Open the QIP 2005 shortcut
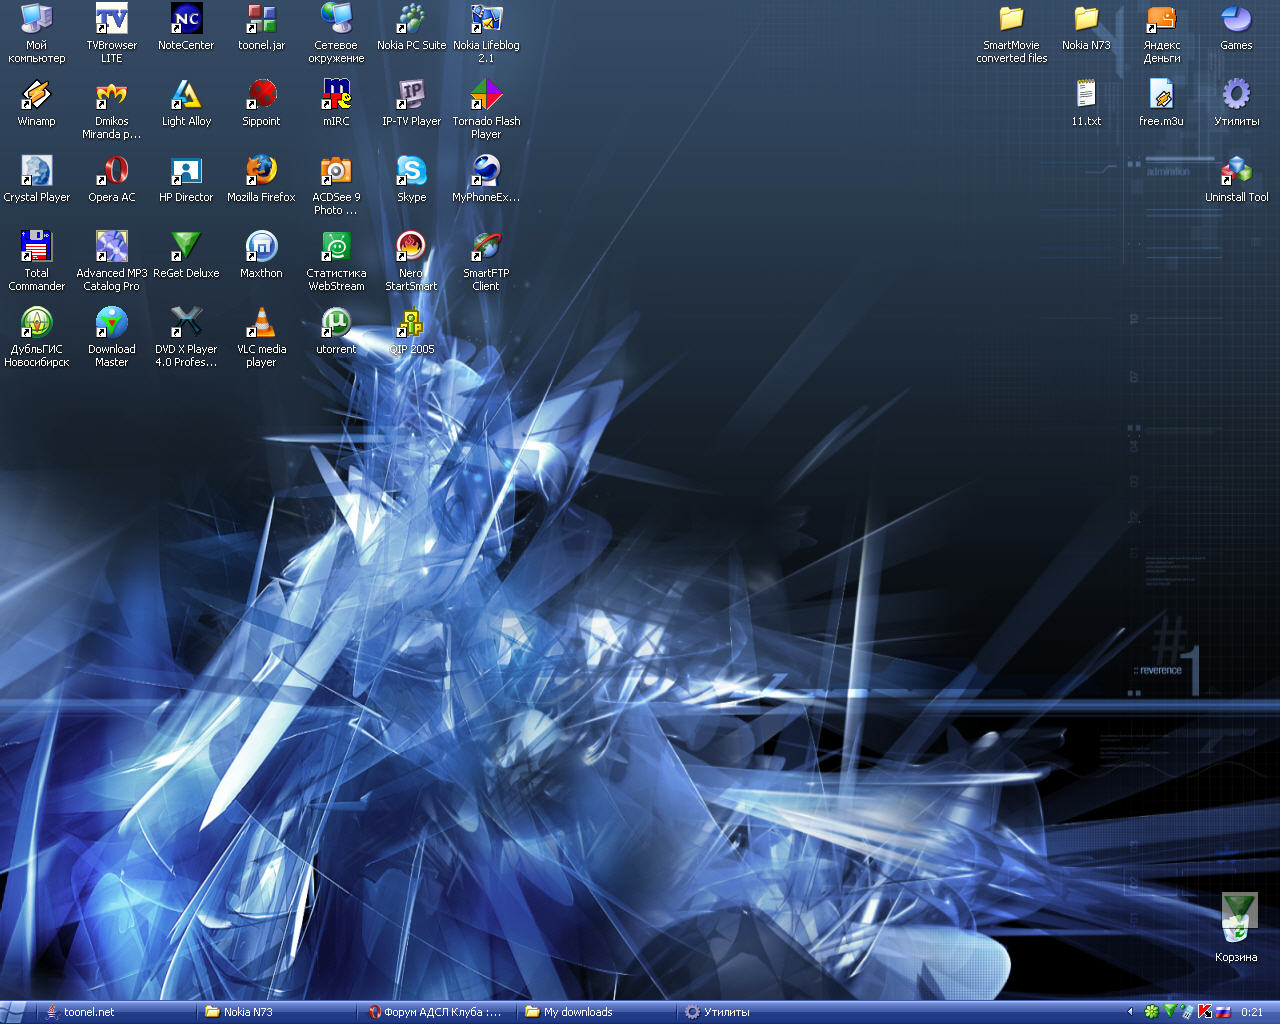This screenshot has width=1280, height=1024. pyautogui.click(x=411, y=324)
